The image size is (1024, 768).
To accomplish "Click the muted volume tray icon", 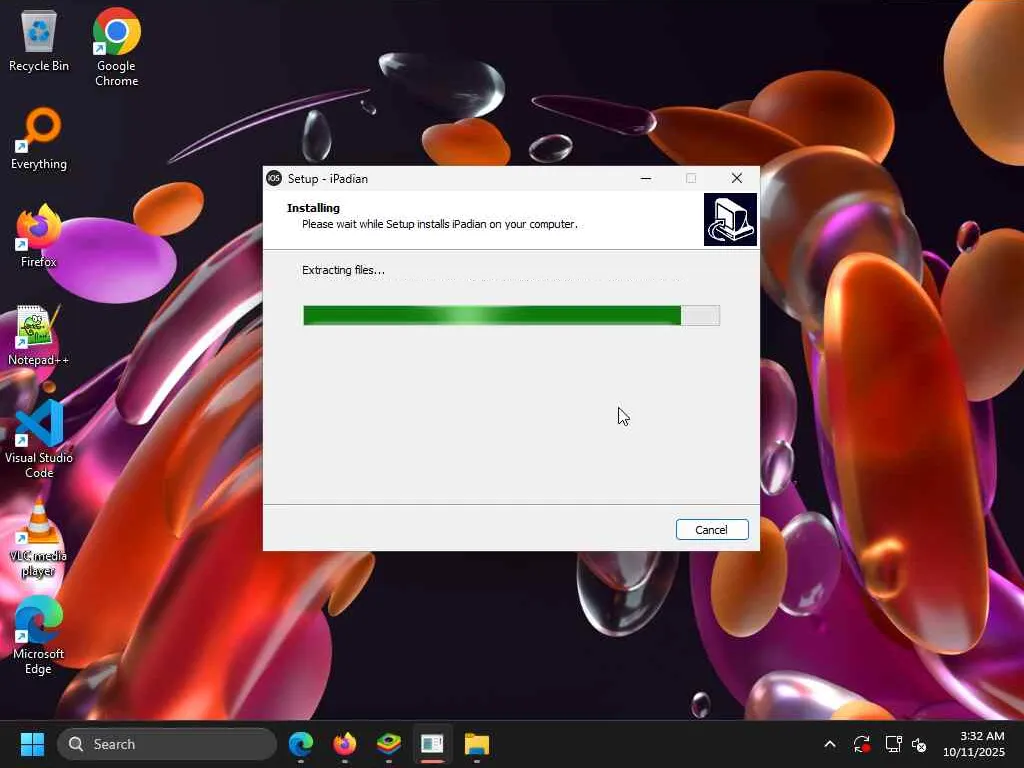I will coord(920,744).
